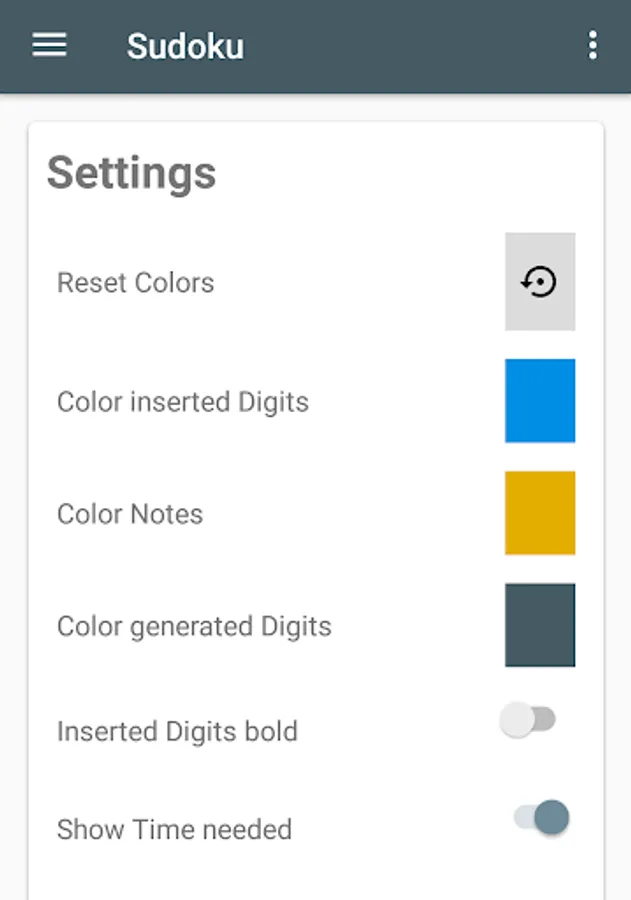Tap the Inserted Digits bold label

tap(177, 731)
